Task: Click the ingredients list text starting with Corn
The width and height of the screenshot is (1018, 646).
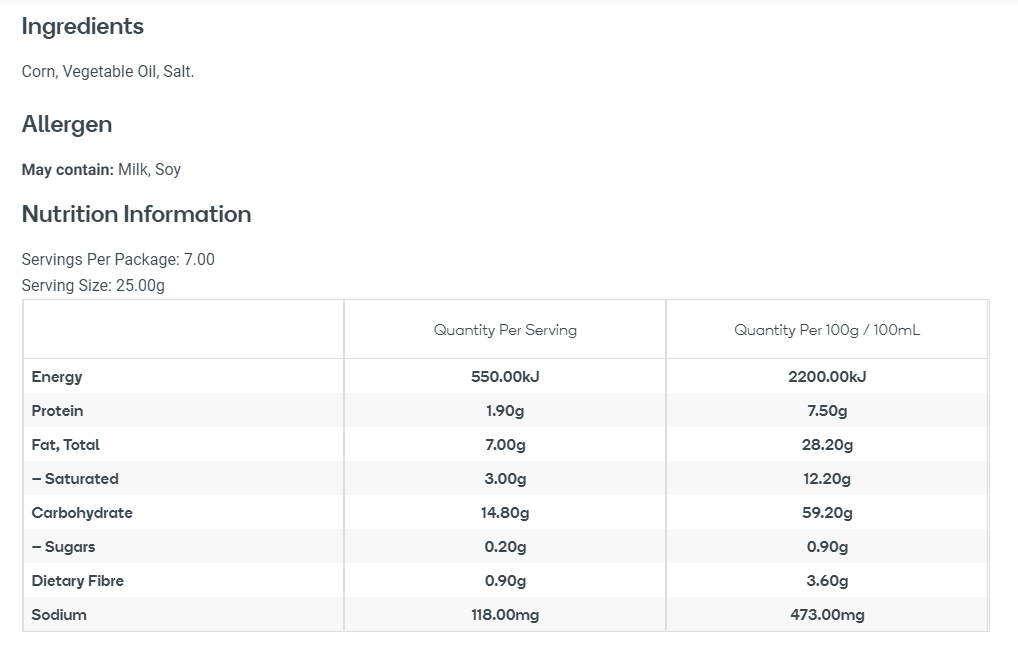Action: coord(108,72)
